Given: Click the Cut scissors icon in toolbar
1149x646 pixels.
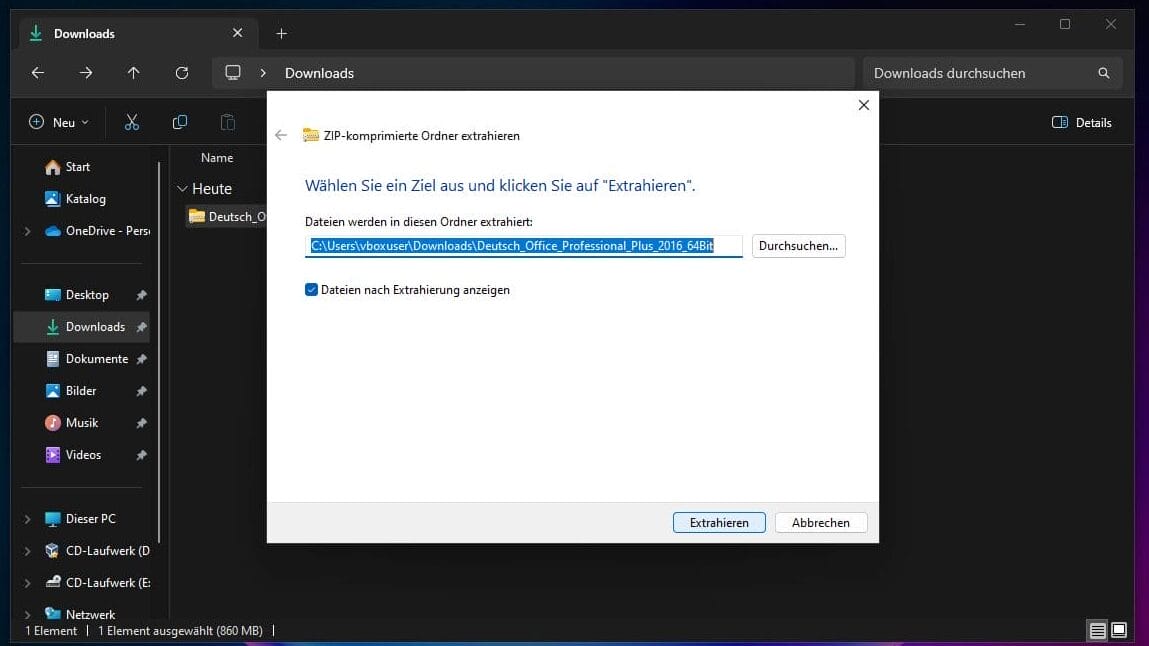Looking at the screenshot, I should 131,122.
